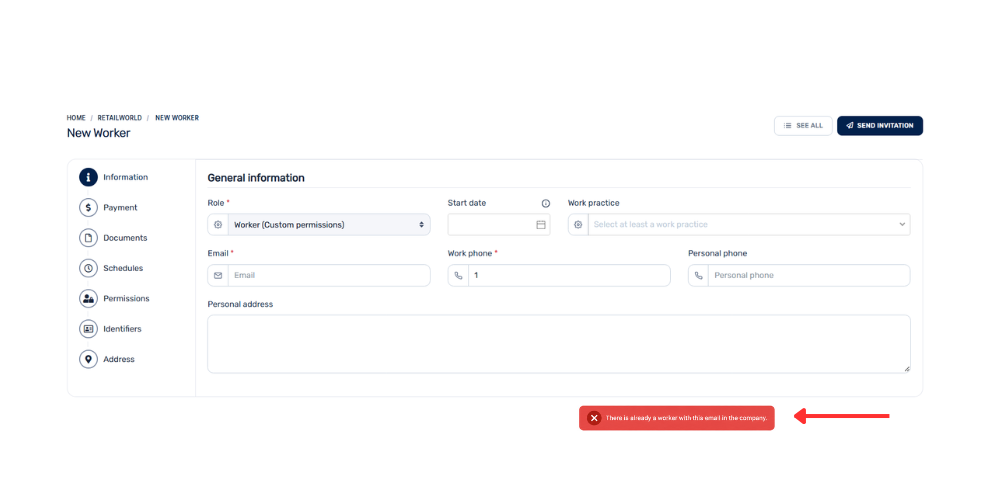
Task: Go to Retailworld breadcrumb
Action: (x=120, y=118)
